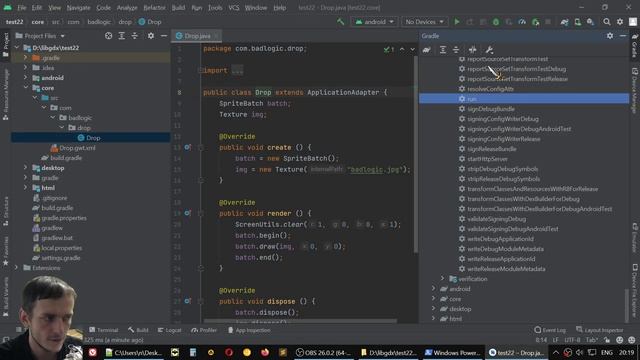Click the Debug bug icon in toolbar

pos(496,22)
